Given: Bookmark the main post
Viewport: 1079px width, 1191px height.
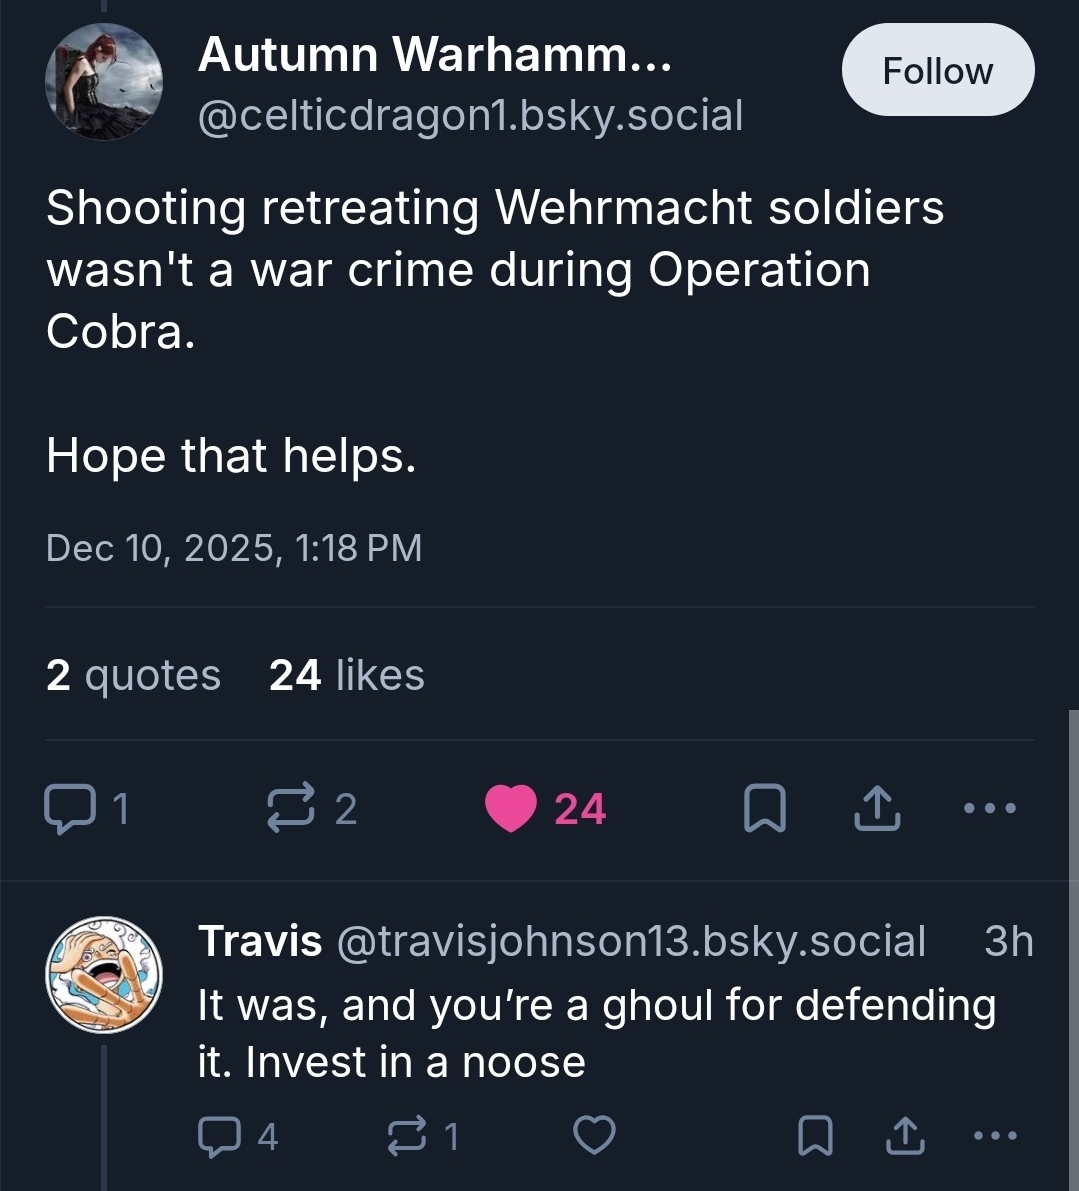Looking at the screenshot, I should pos(765,809).
